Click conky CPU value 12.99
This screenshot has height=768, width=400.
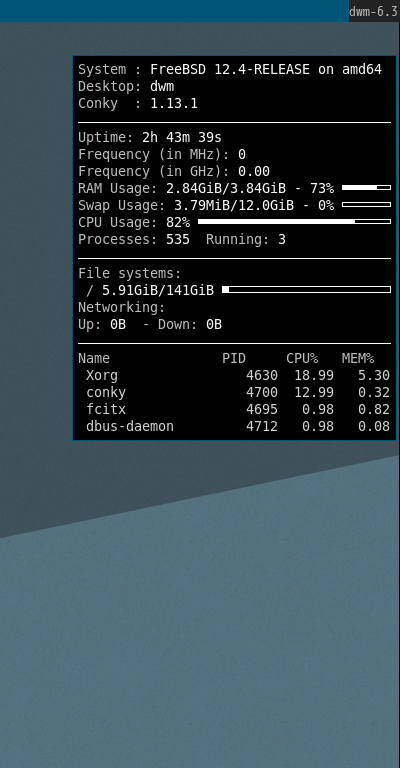314,393
